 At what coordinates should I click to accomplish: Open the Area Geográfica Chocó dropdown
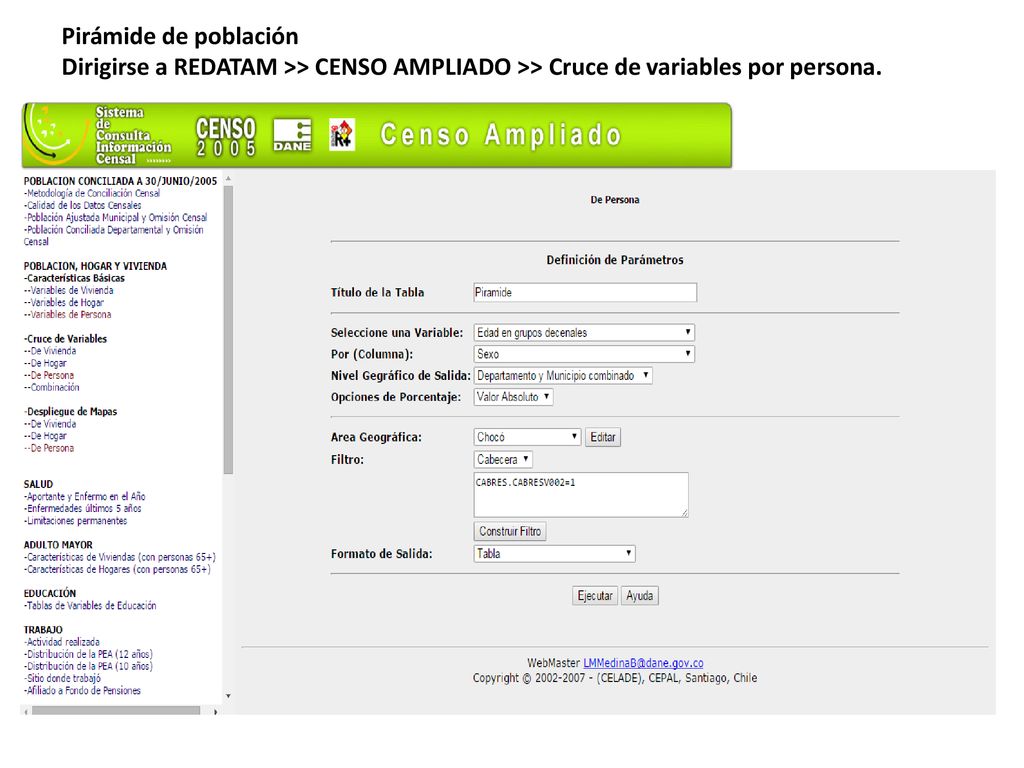[x=527, y=437]
